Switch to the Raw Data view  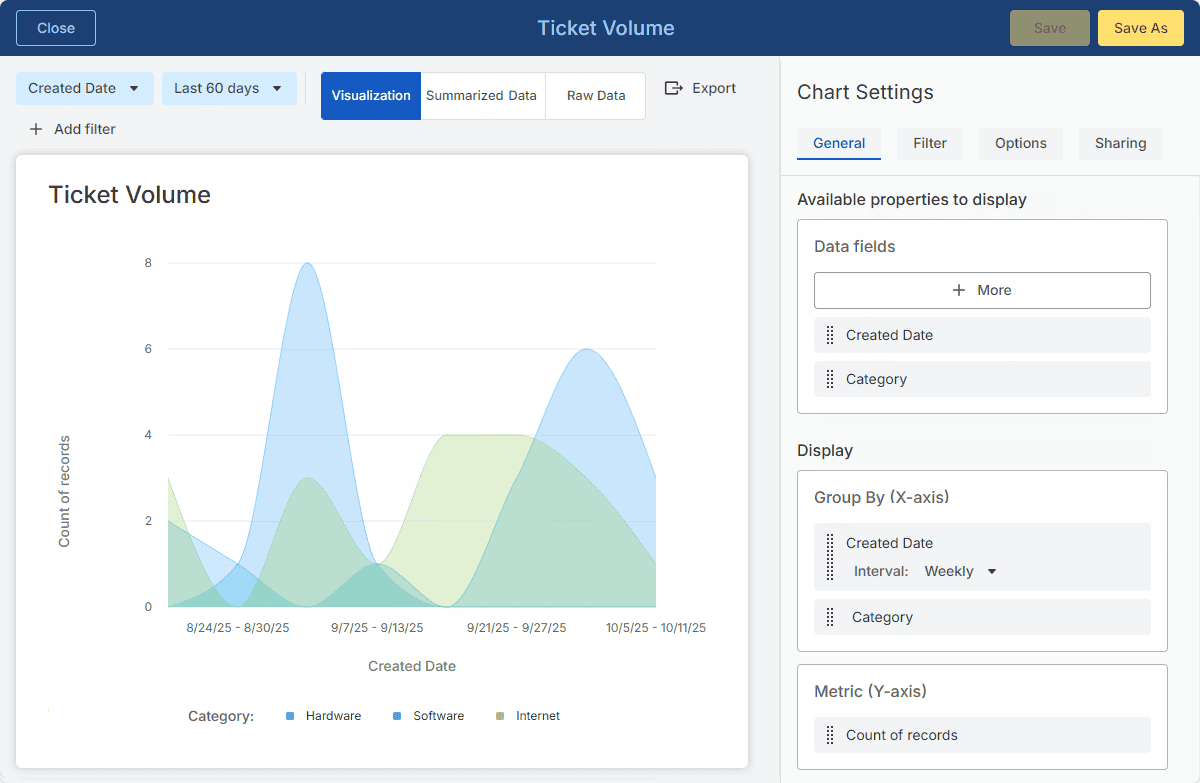click(x=596, y=96)
